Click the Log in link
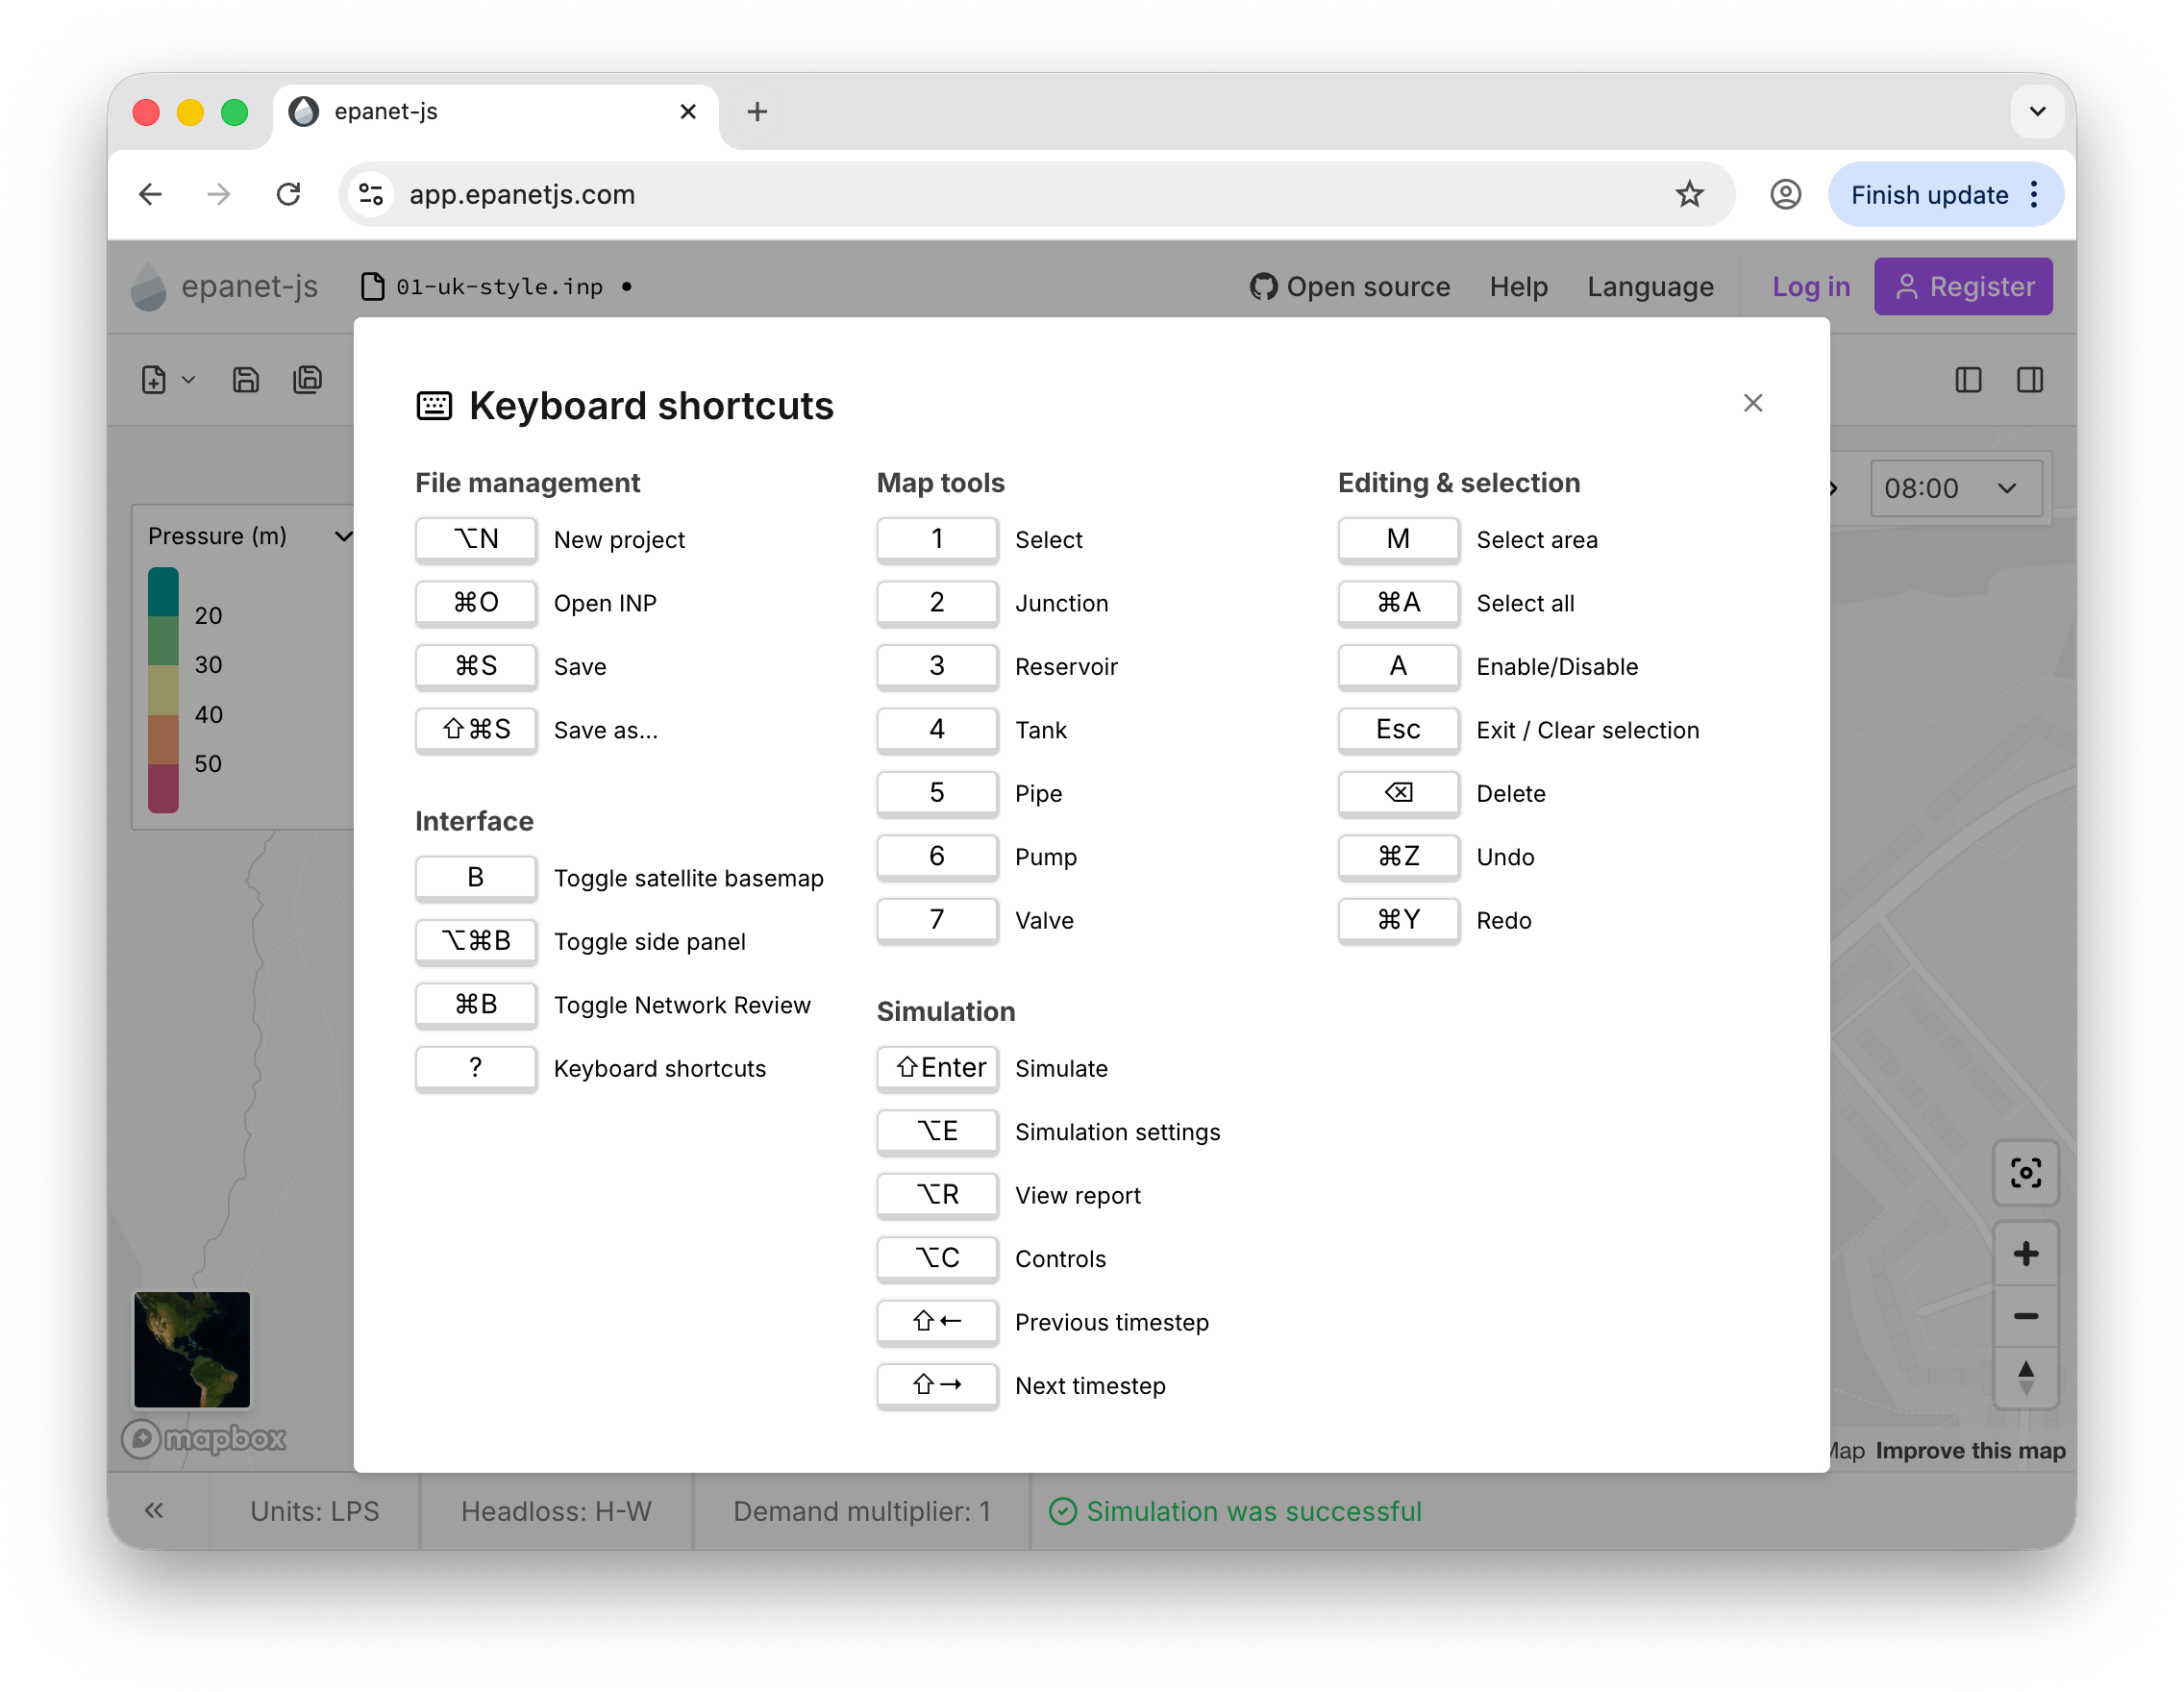 1810,287
